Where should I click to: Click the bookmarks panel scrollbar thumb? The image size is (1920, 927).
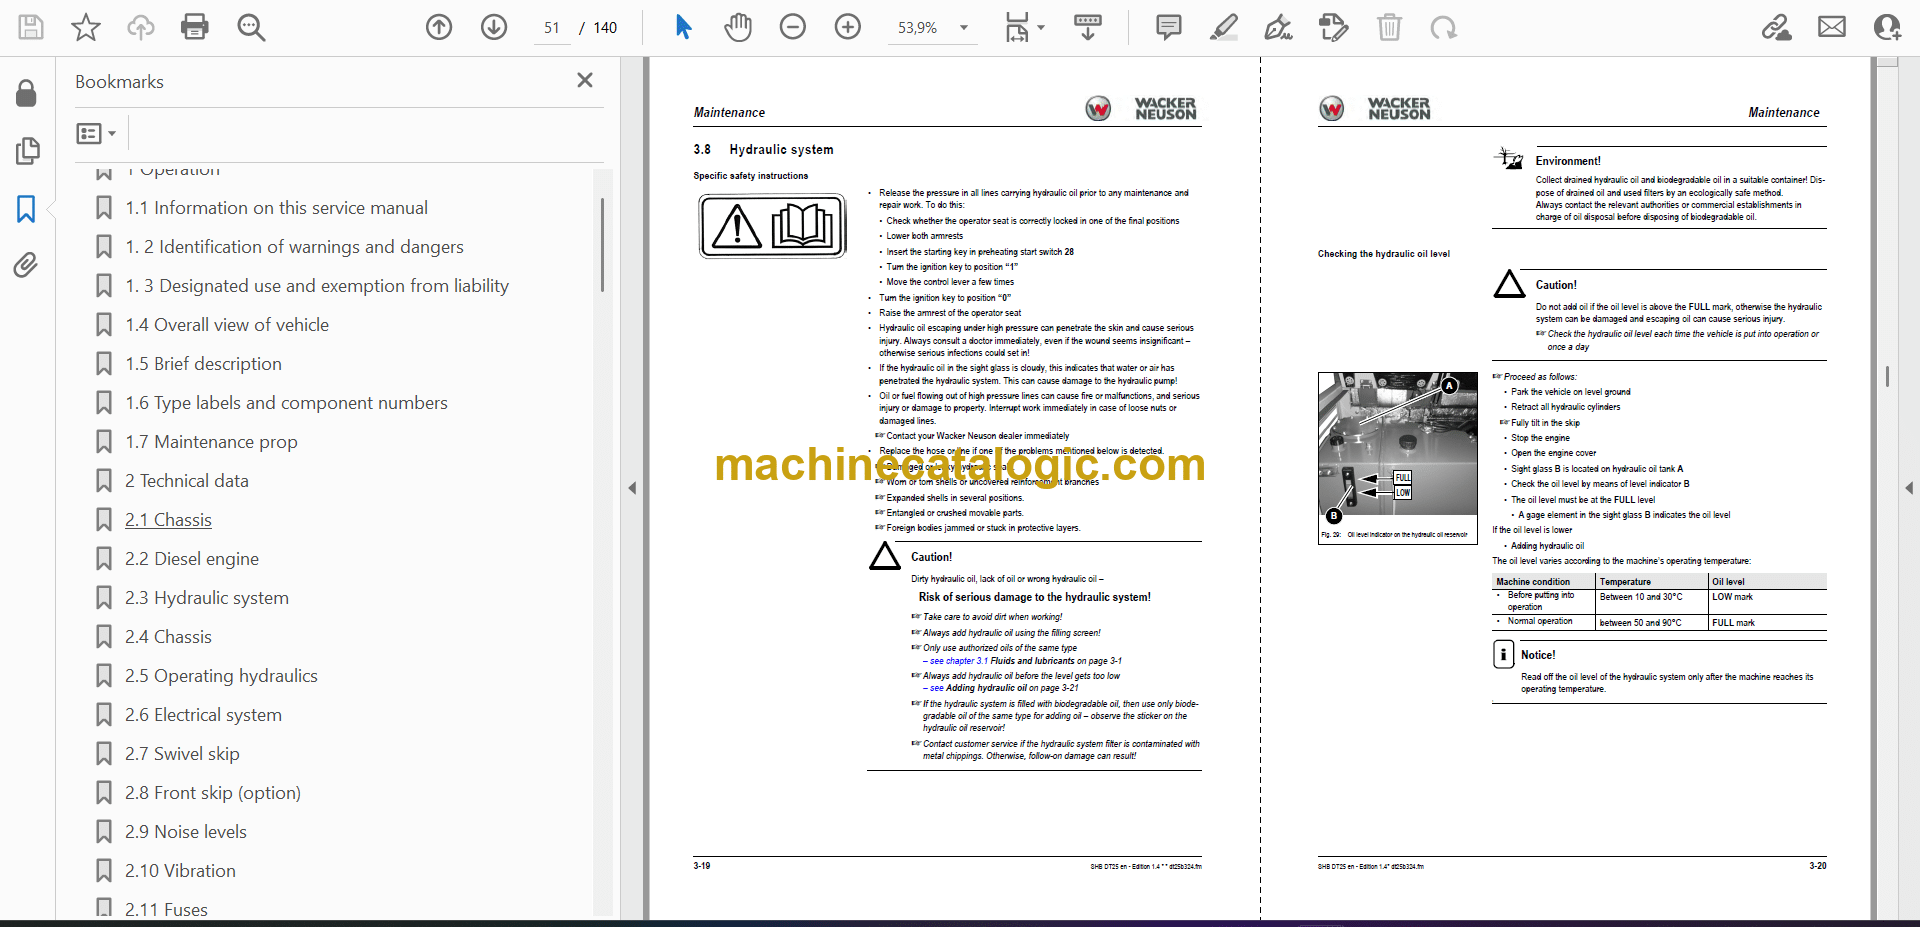[602, 245]
